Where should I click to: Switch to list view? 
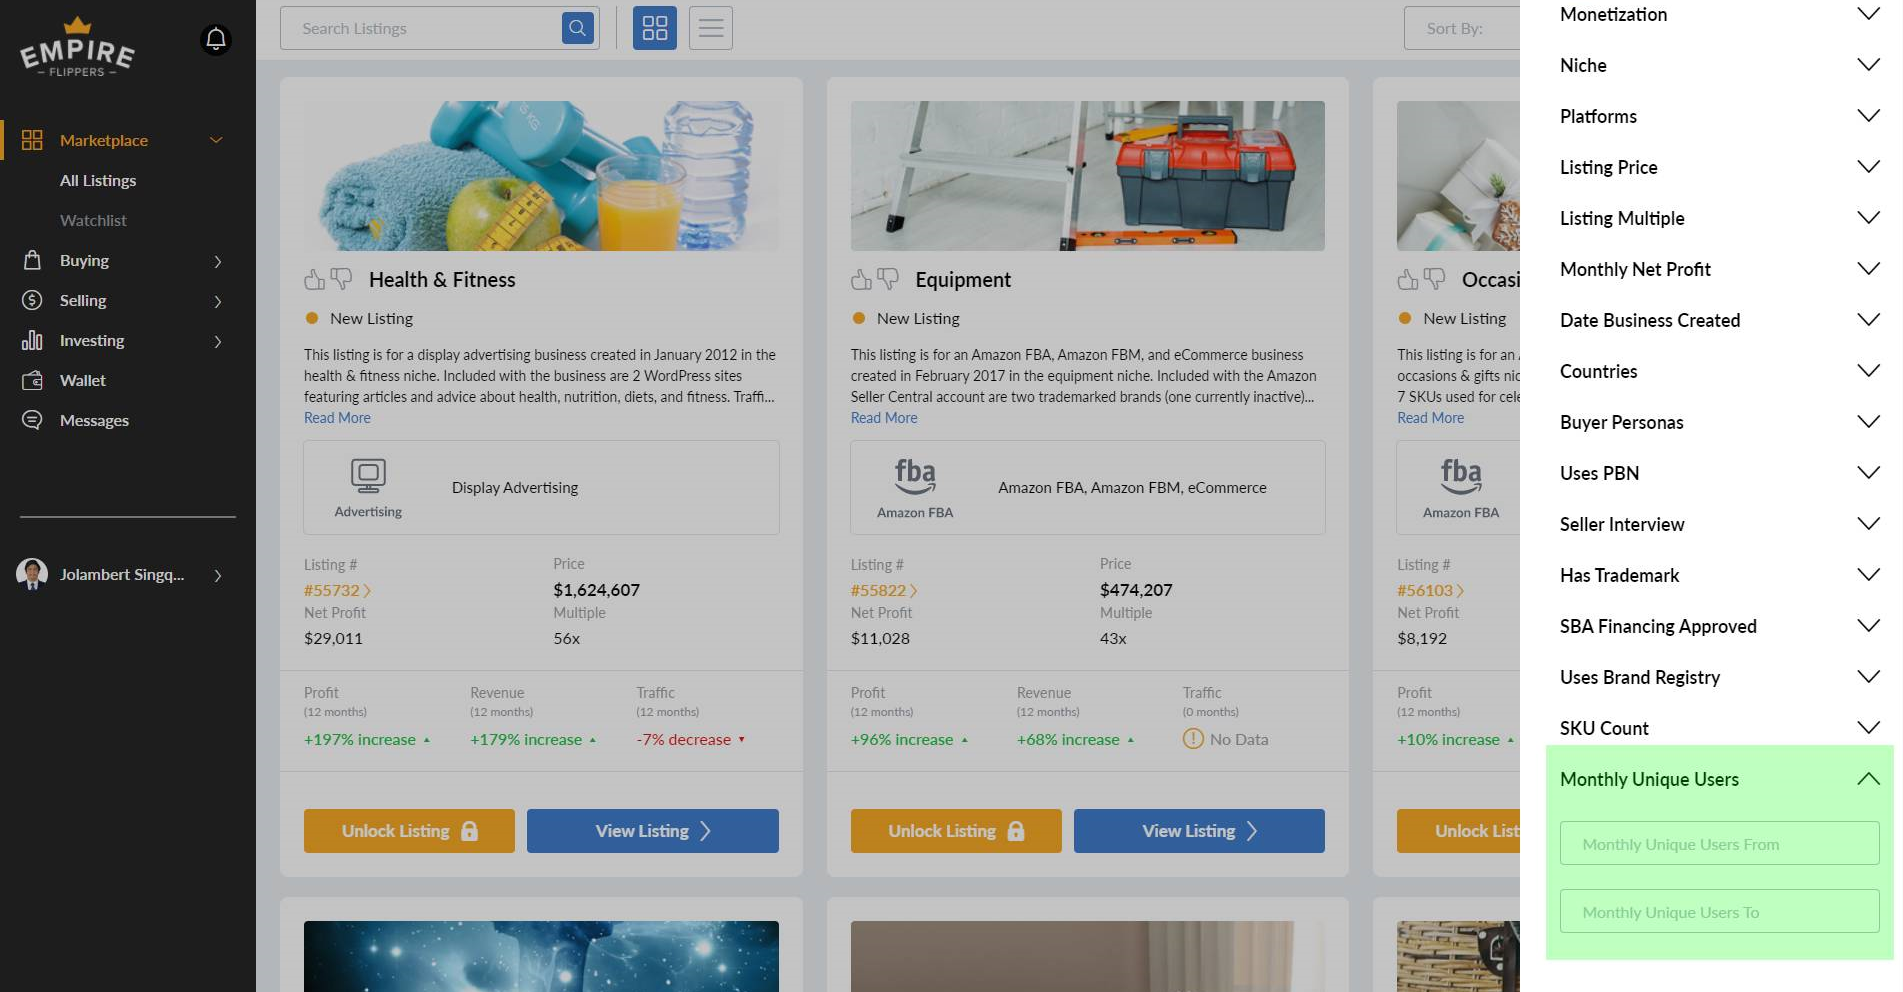[711, 28]
